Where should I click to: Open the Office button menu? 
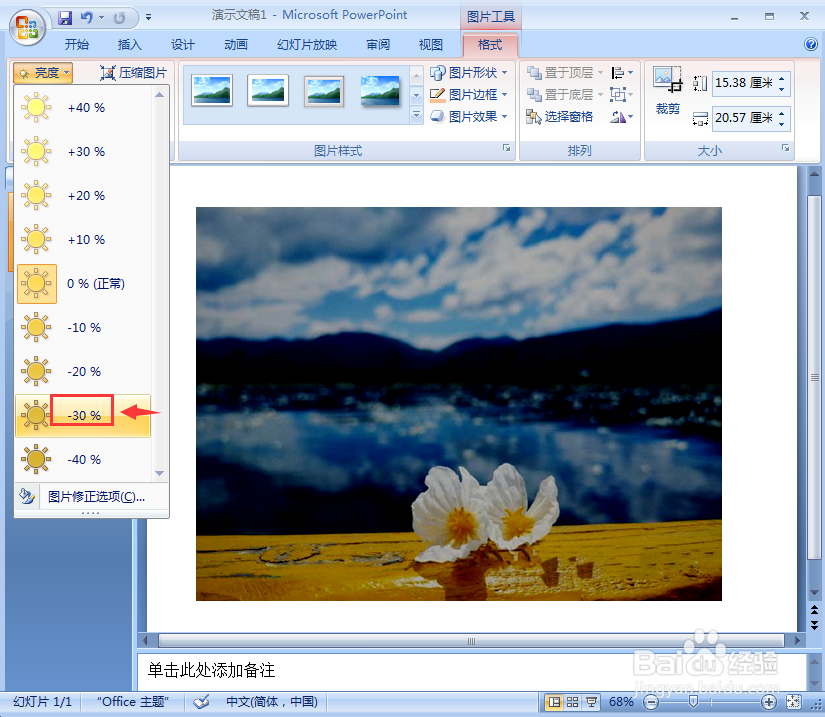(27, 26)
